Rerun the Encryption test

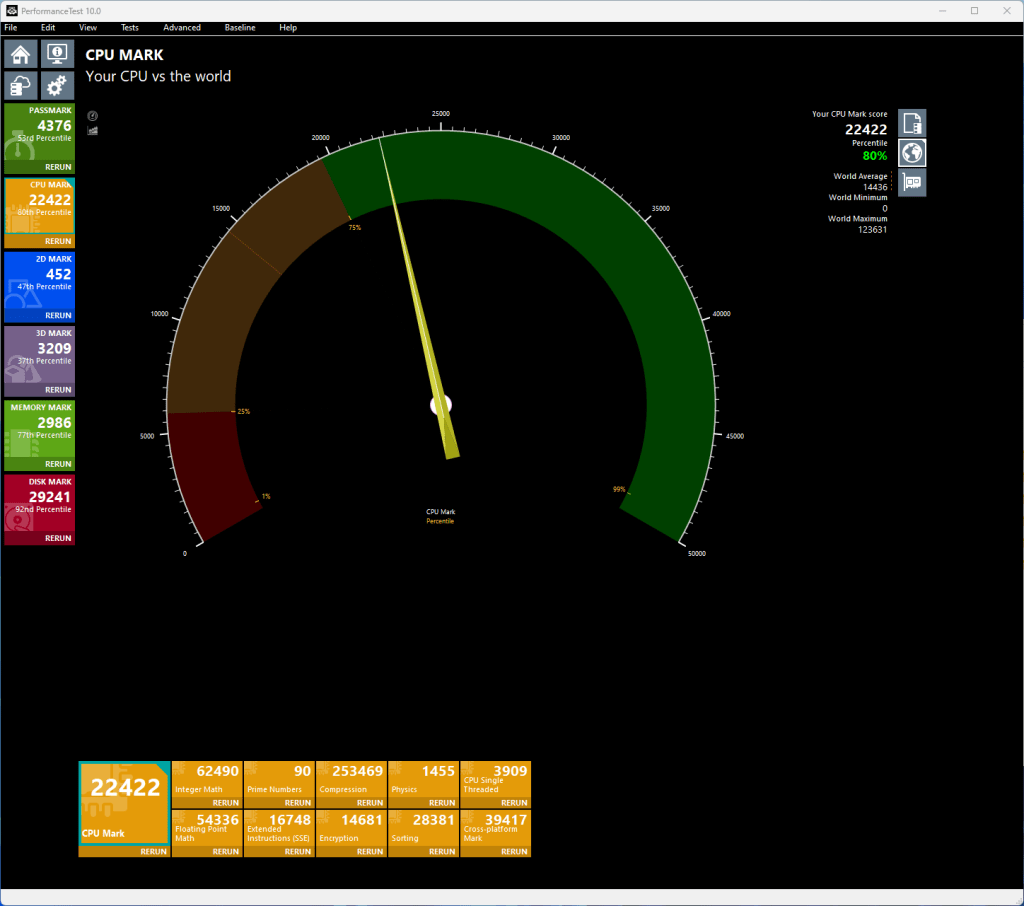[x=370, y=852]
